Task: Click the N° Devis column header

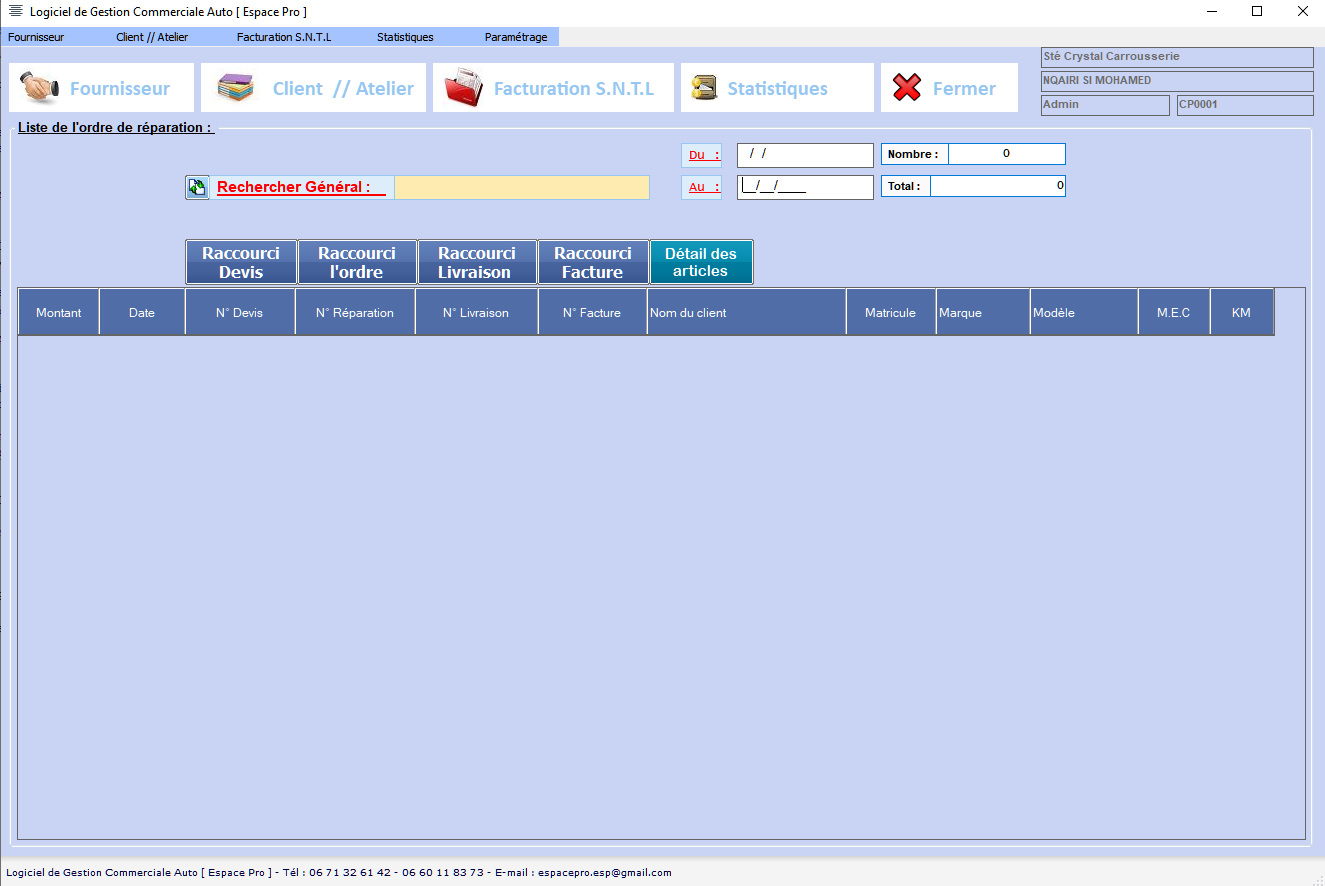Action: (x=240, y=312)
